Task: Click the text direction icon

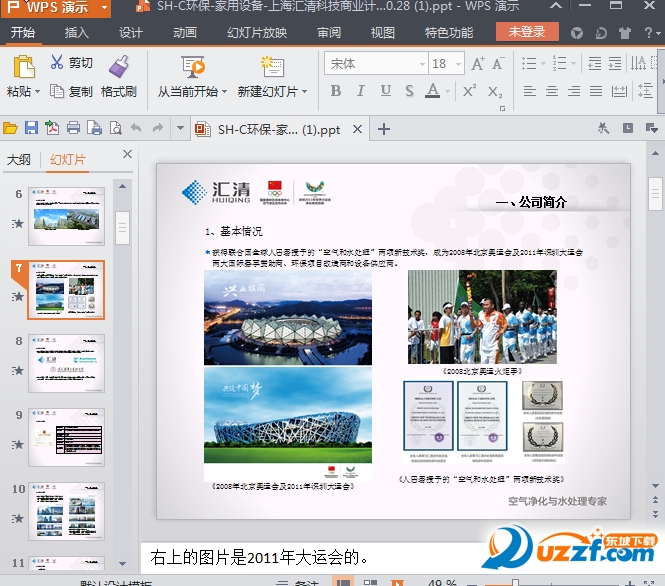Action: [638, 64]
